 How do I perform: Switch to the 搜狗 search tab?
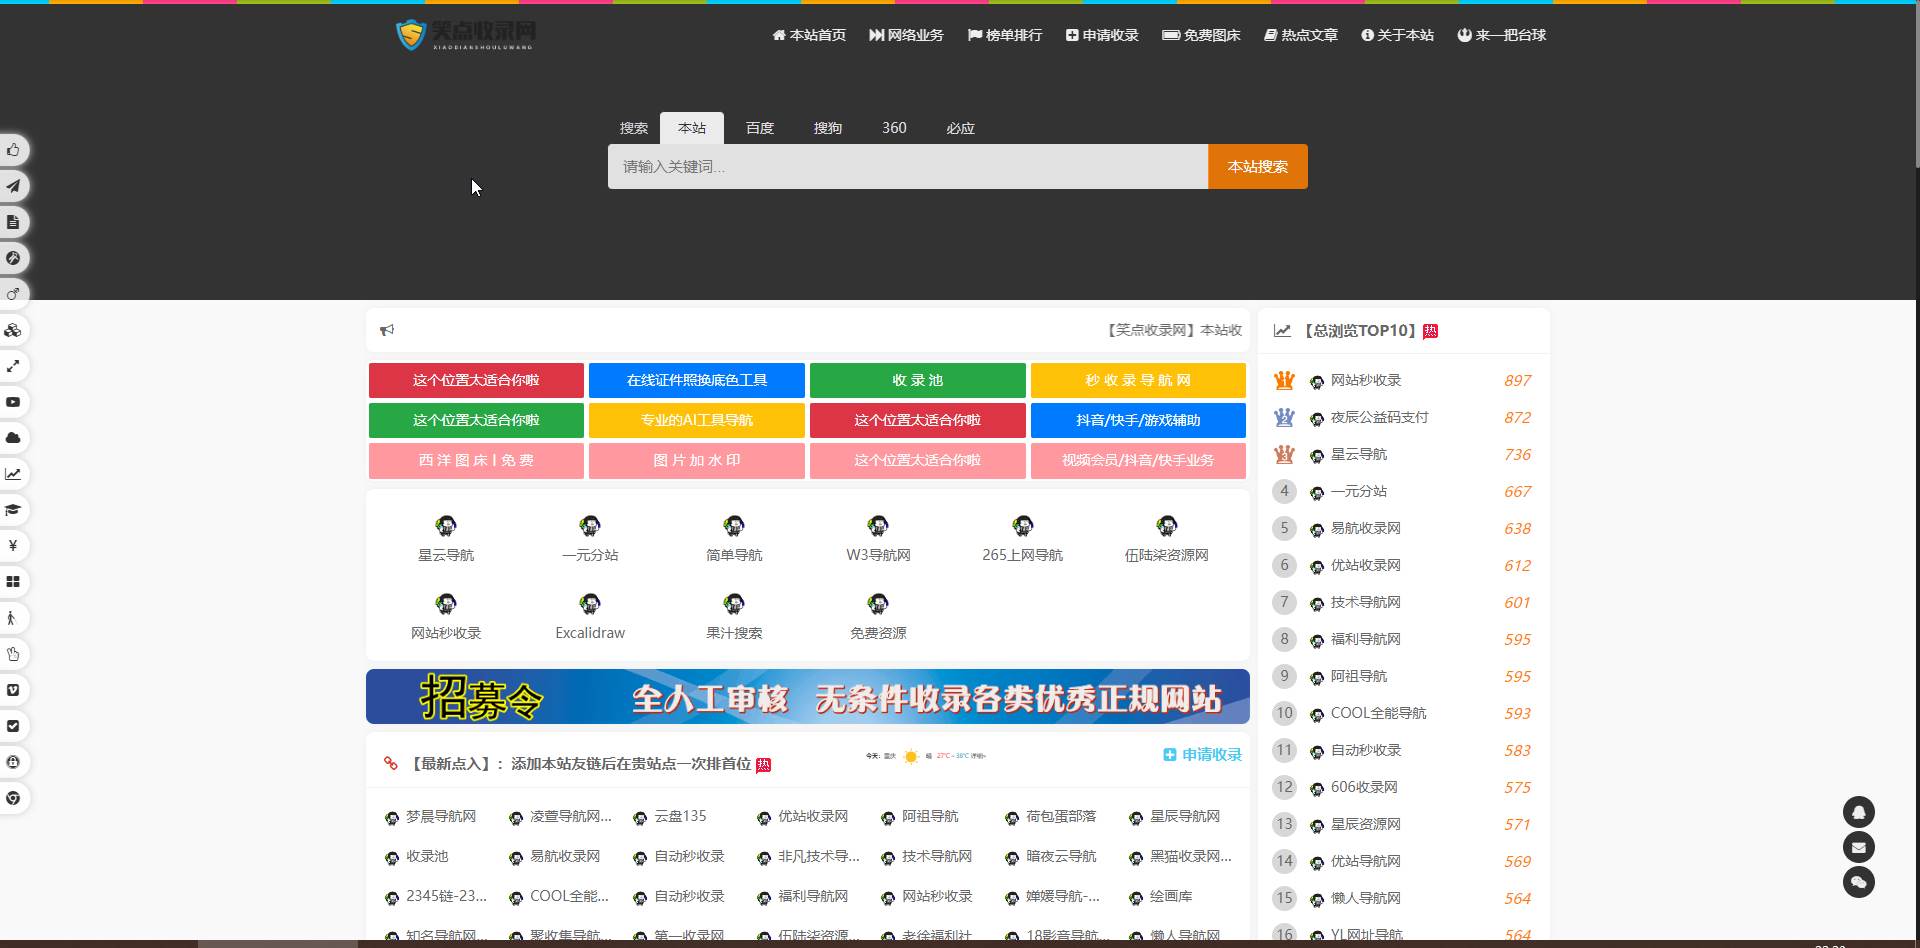coord(828,128)
